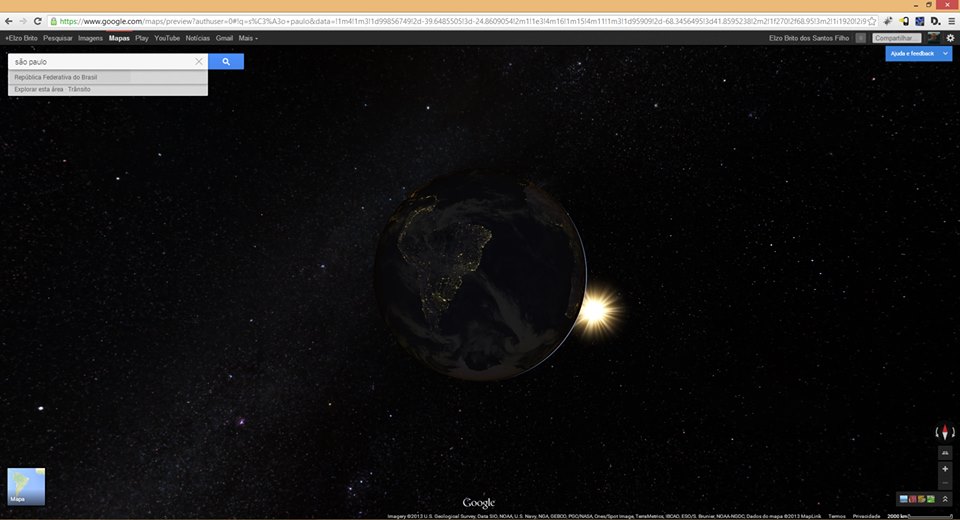The width and height of the screenshot is (960, 520).
Task: Open Google settings gear icon
Action: 950,38
